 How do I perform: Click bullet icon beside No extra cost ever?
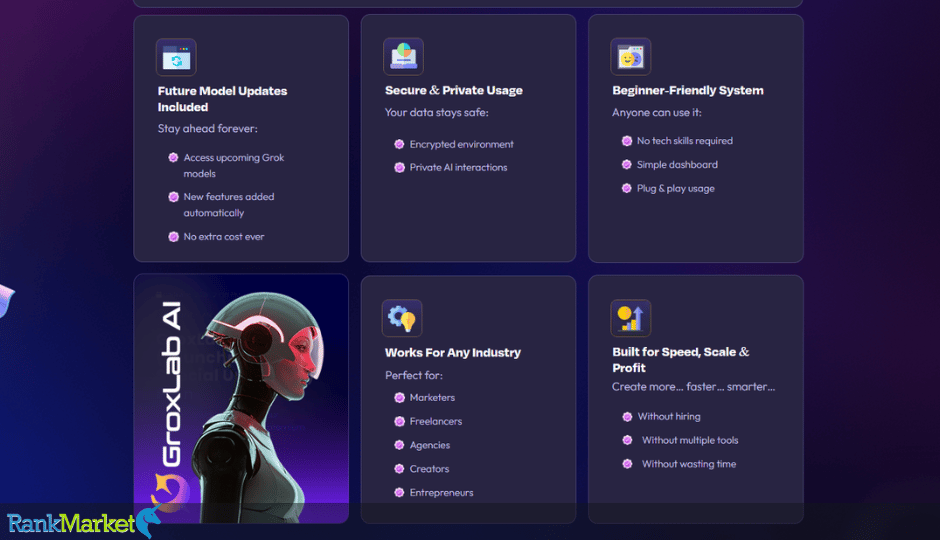tap(173, 237)
